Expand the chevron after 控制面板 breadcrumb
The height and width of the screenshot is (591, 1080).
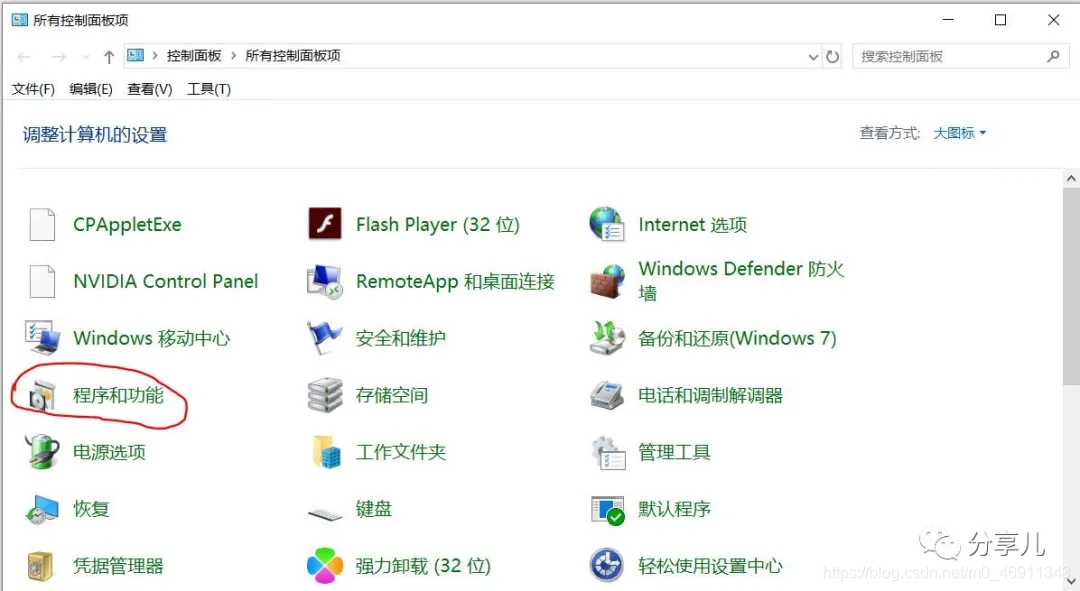click(233, 56)
